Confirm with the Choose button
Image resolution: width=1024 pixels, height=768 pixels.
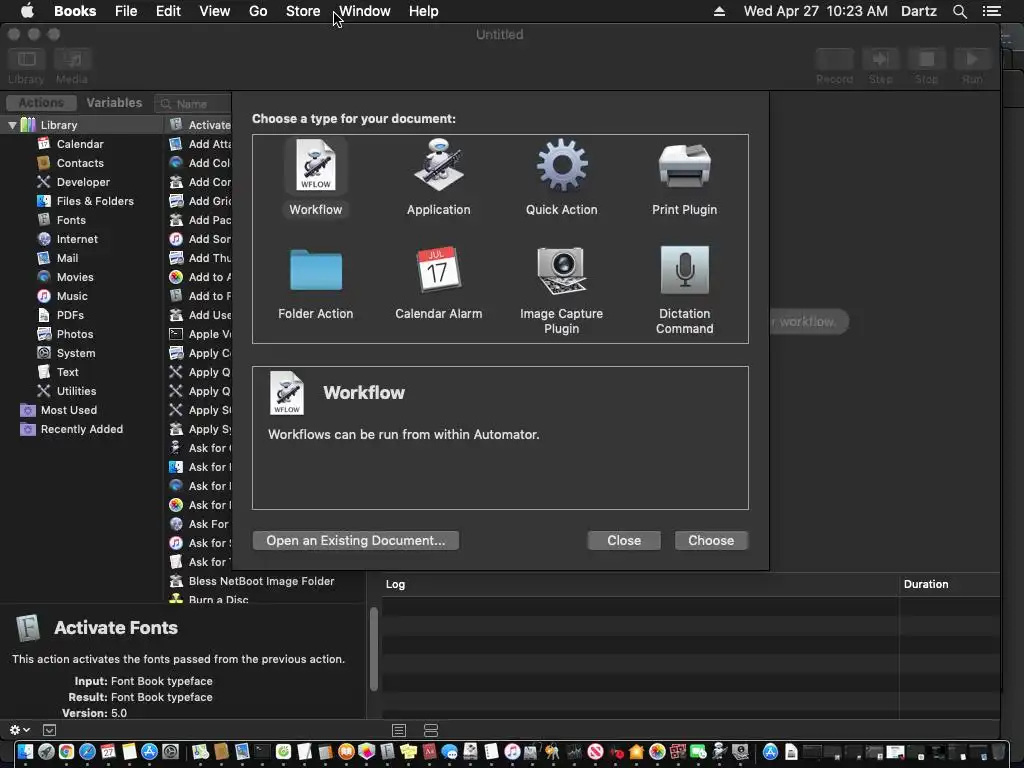[711, 540]
